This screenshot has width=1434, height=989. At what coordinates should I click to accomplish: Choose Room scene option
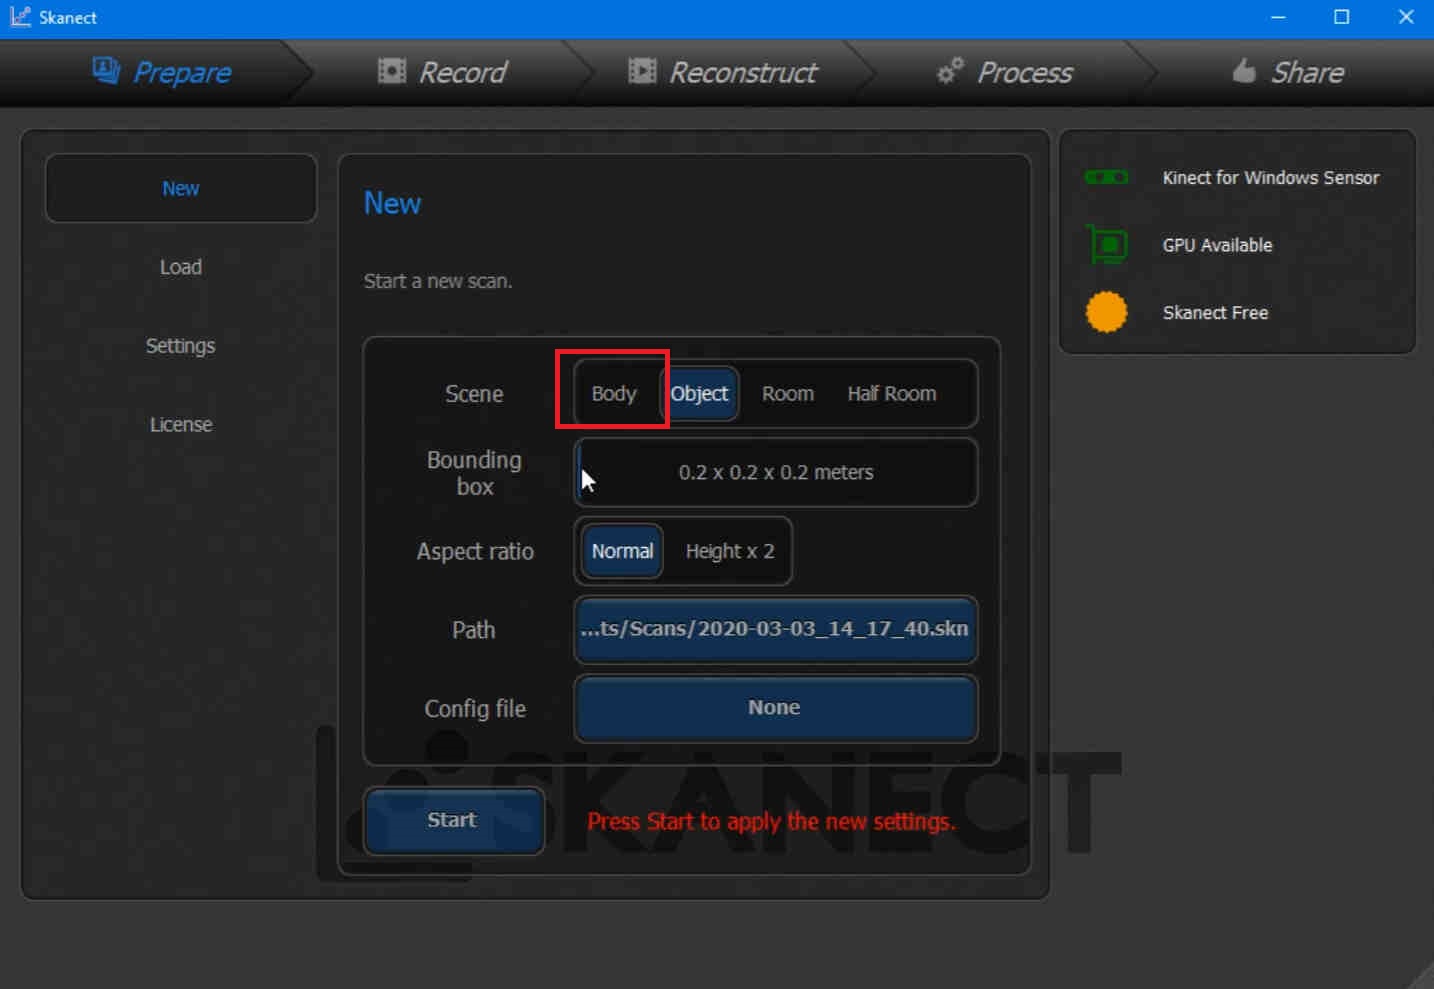pyautogui.click(x=788, y=394)
